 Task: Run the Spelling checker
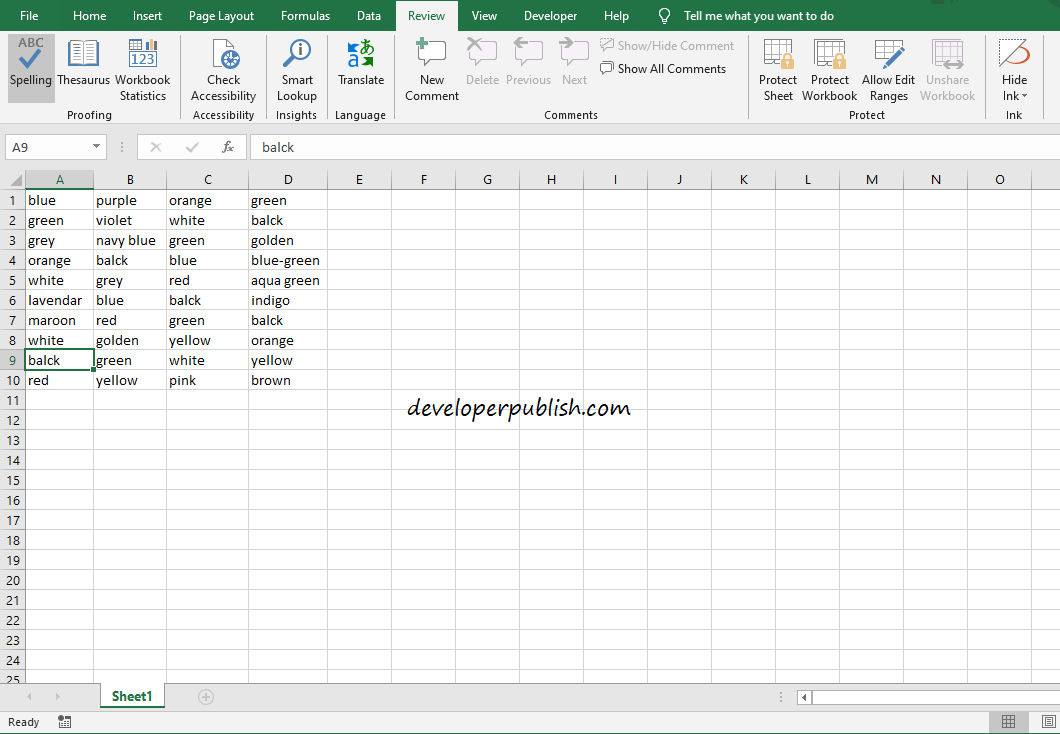(x=30, y=68)
